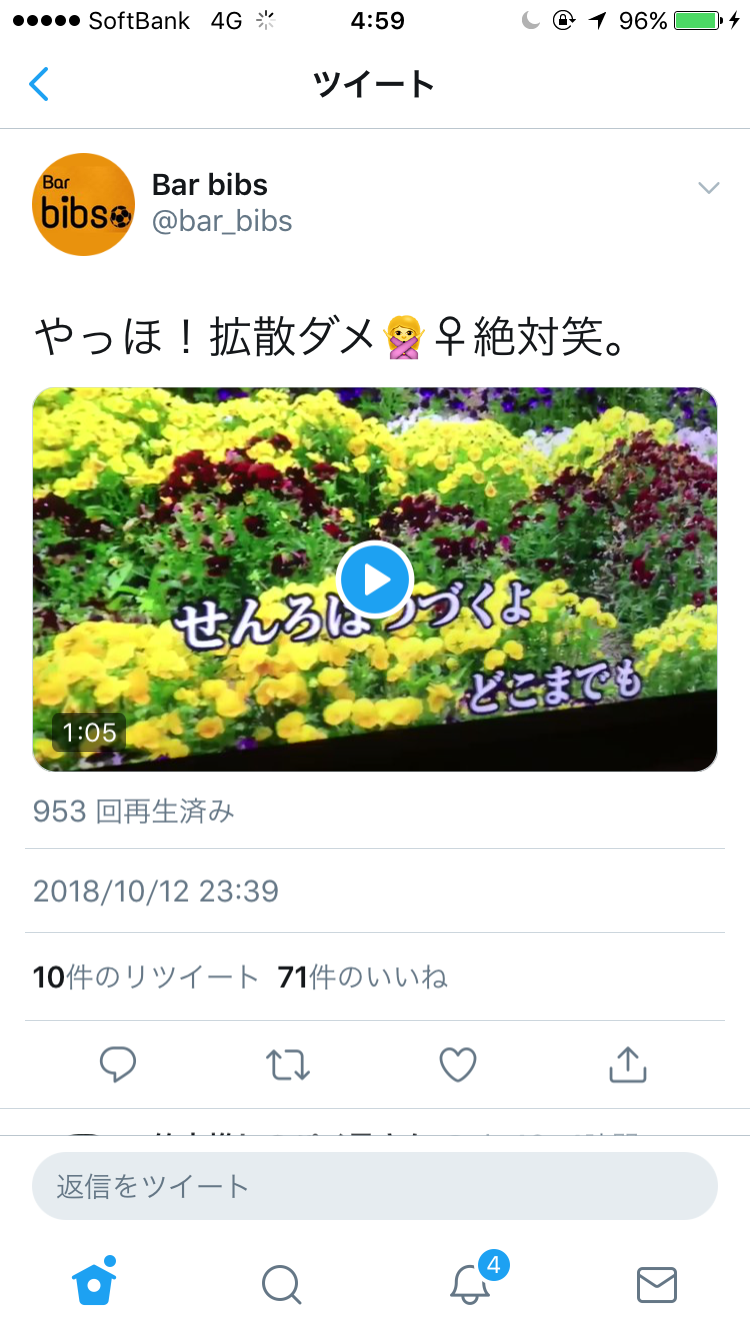Open the flower video thumbnail

(375, 579)
